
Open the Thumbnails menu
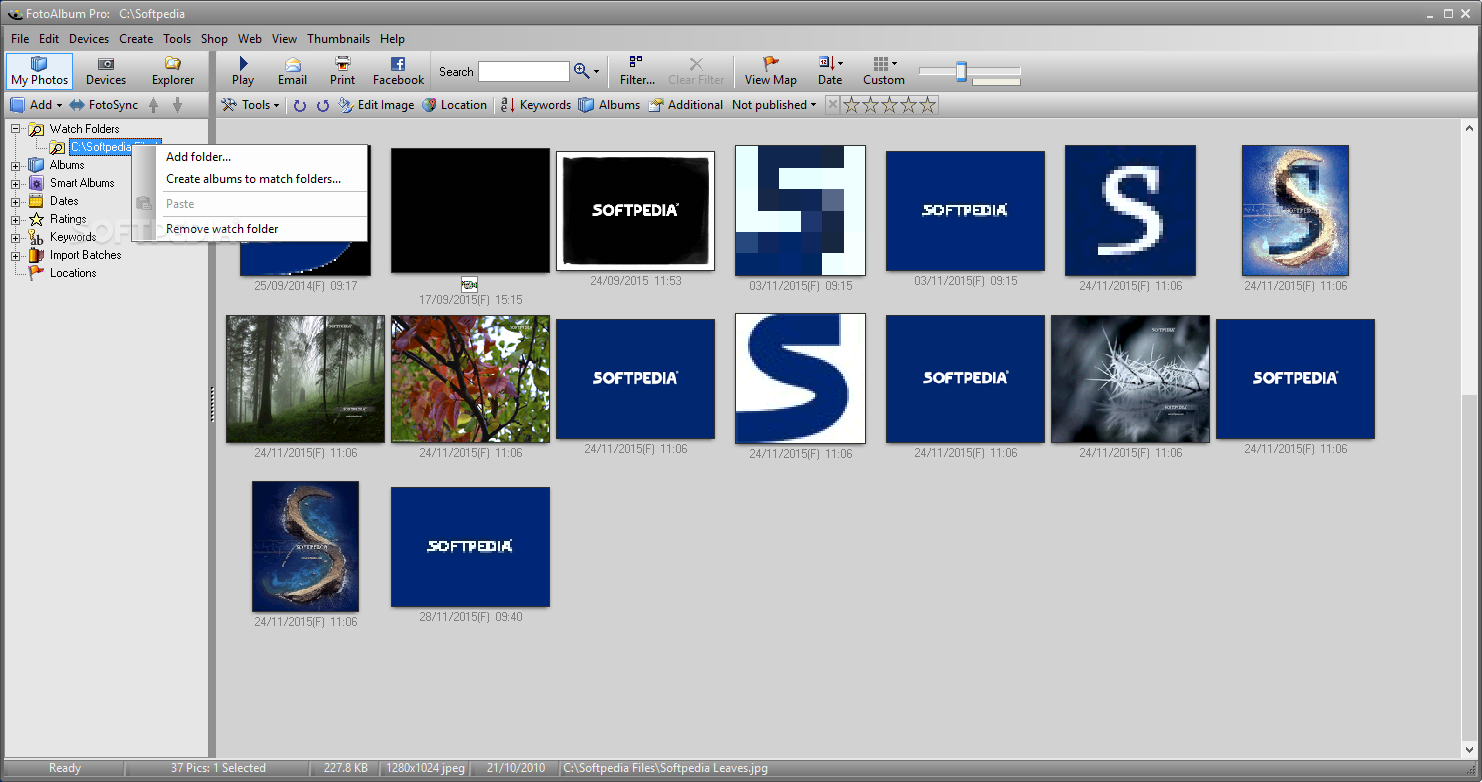(338, 39)
